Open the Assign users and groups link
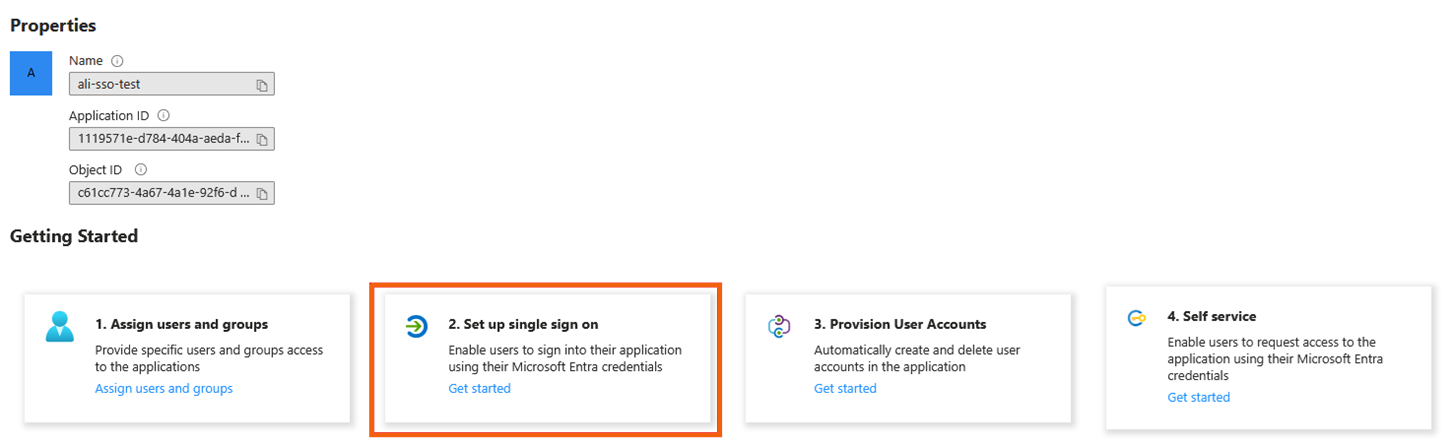Screen dimensions: 1450x447 point(164,388)
